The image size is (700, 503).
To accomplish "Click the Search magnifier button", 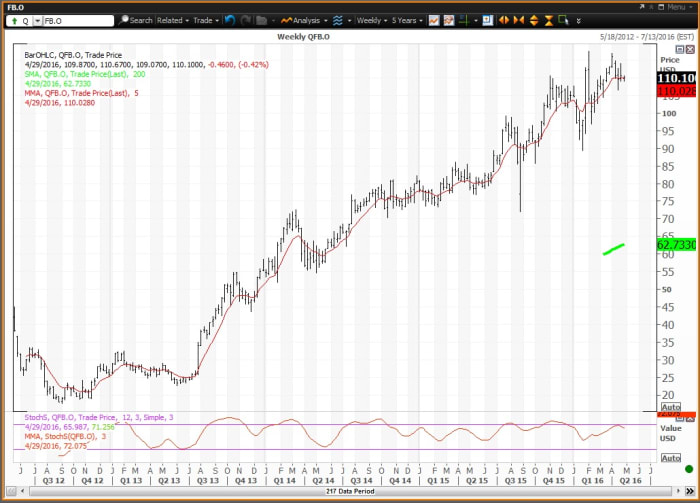I will (x=140, y=20).
